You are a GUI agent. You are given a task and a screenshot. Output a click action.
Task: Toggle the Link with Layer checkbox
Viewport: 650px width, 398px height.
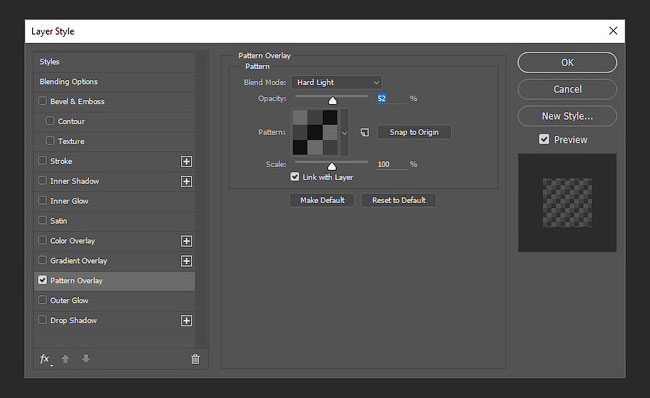pos(295,177)
